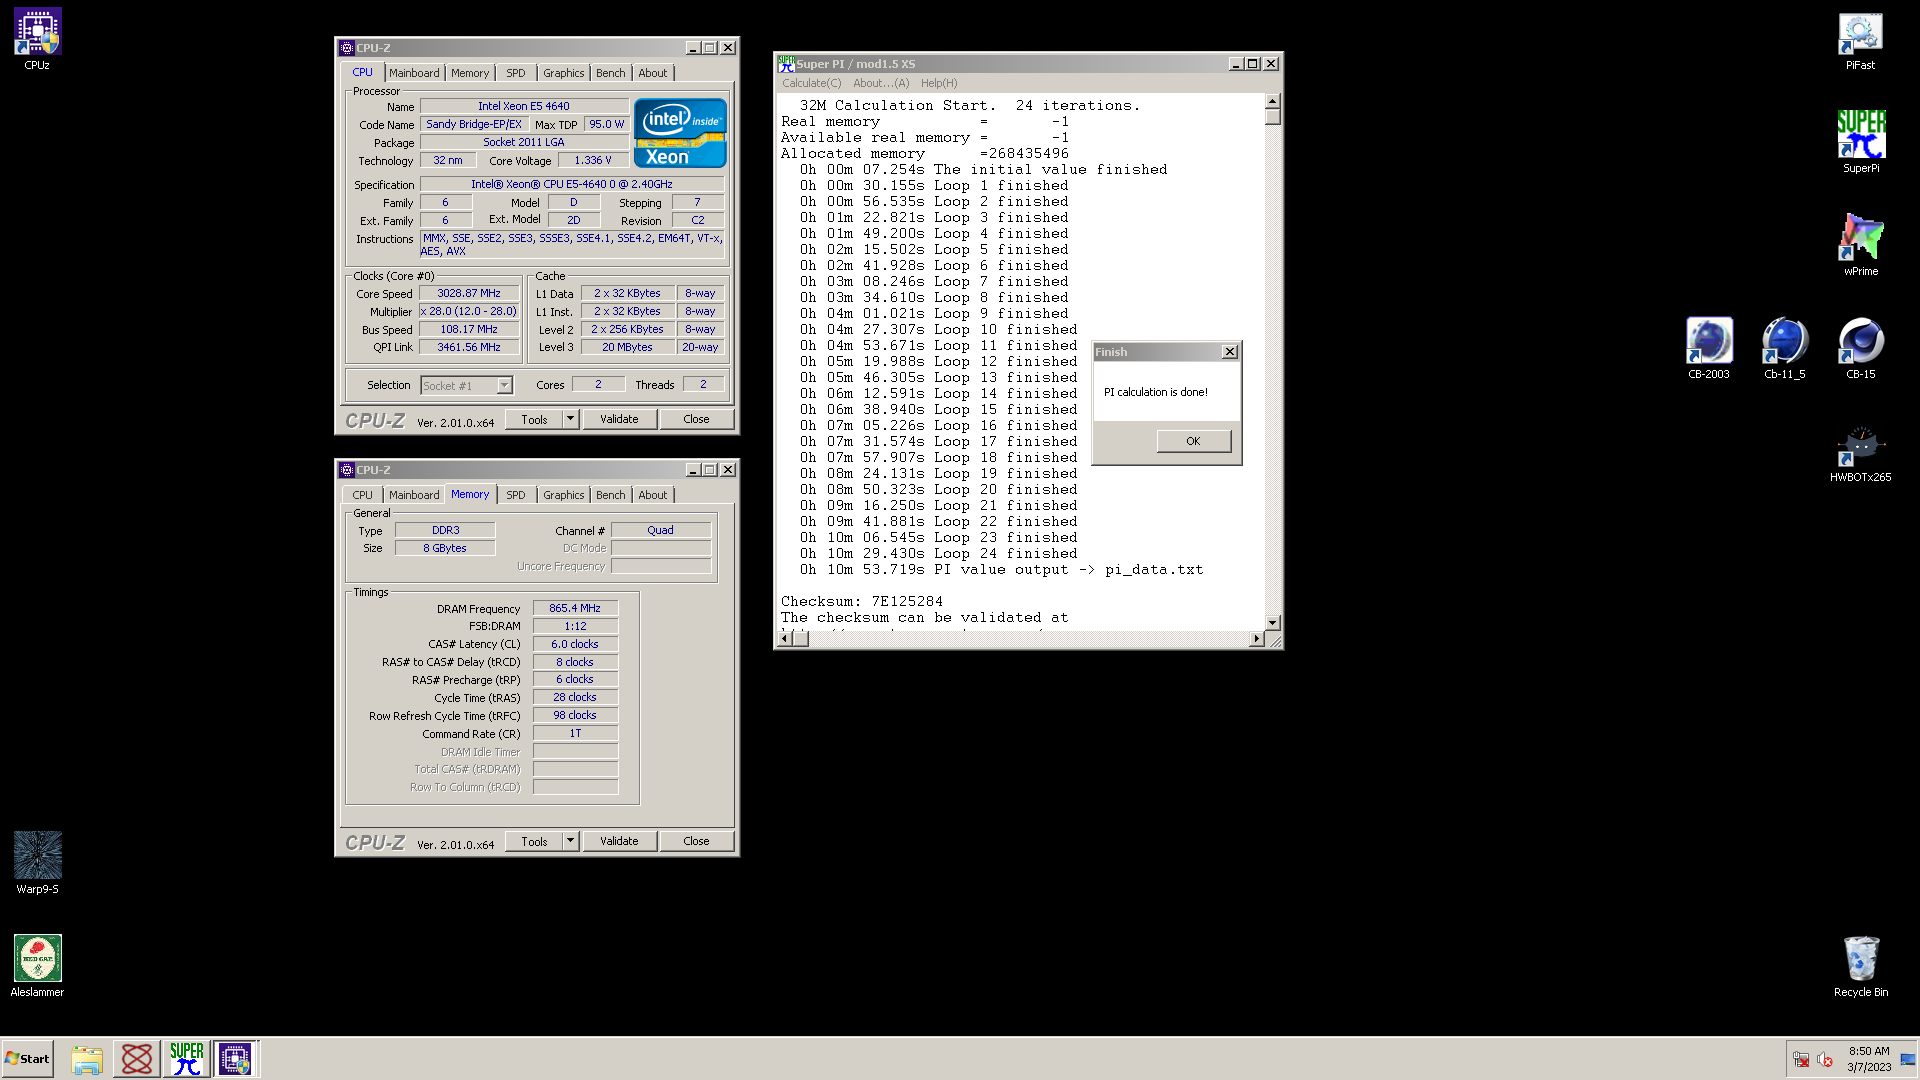Click the CAS# Latency value field

tap(575, 644)
